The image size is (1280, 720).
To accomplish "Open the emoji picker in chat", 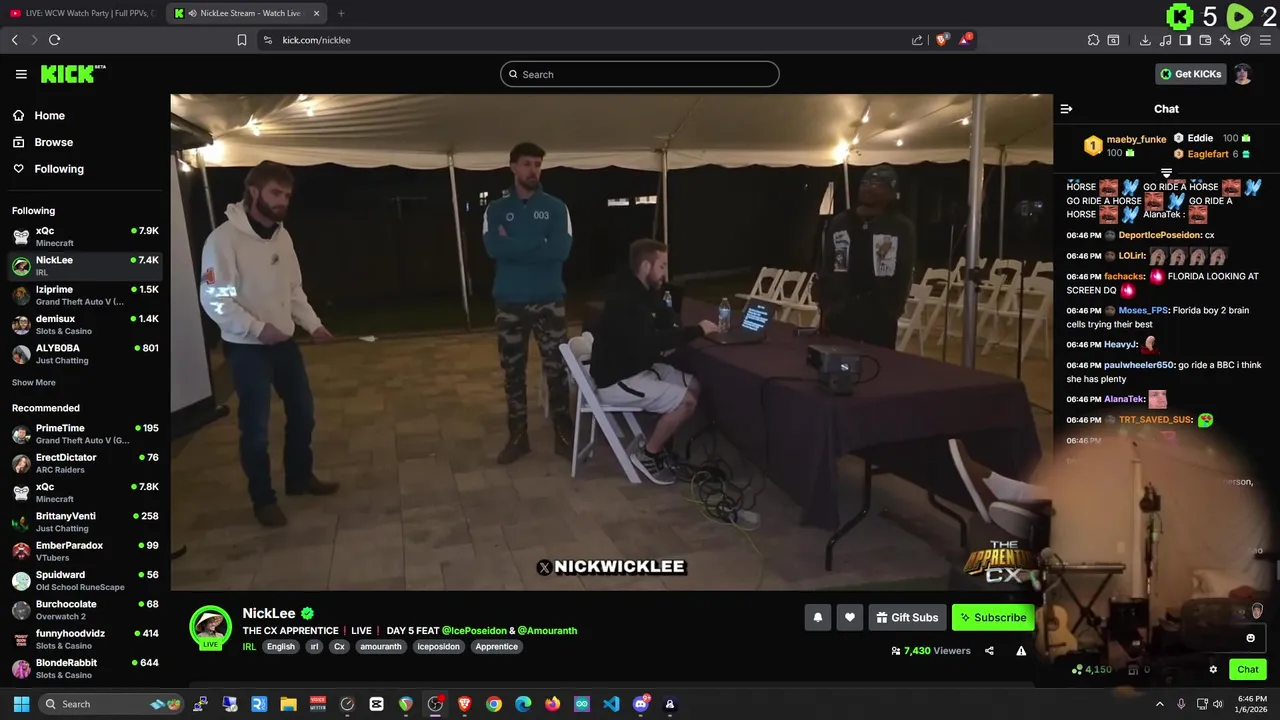I will point(1250,638).
